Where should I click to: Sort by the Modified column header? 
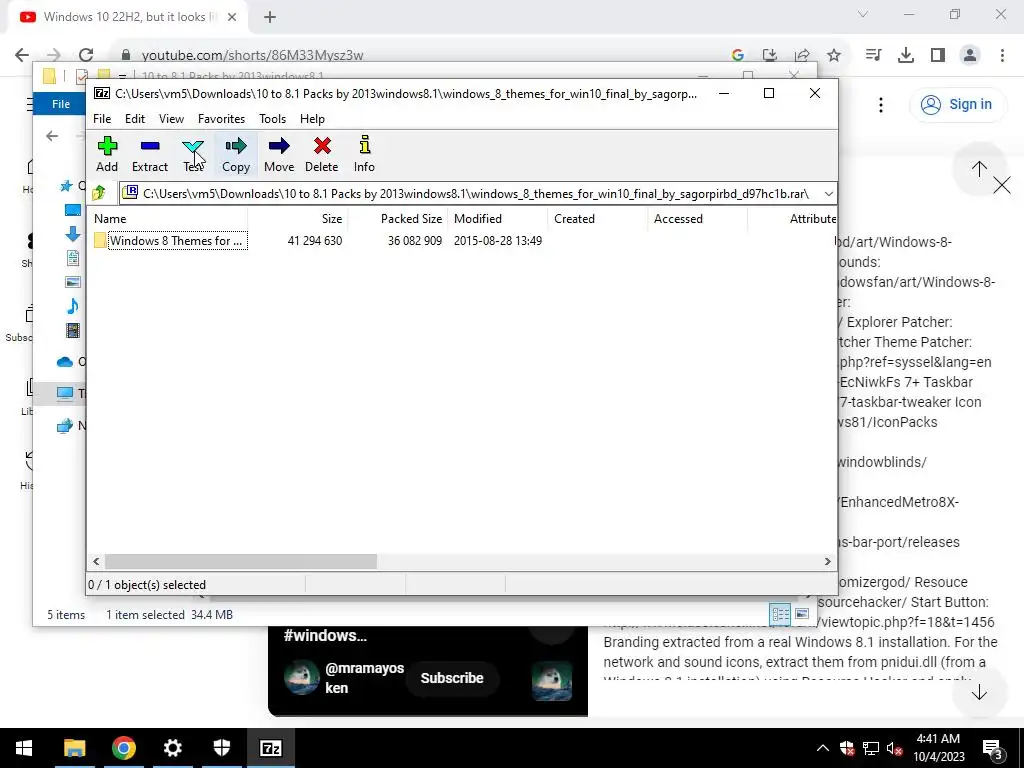(498, 219)
